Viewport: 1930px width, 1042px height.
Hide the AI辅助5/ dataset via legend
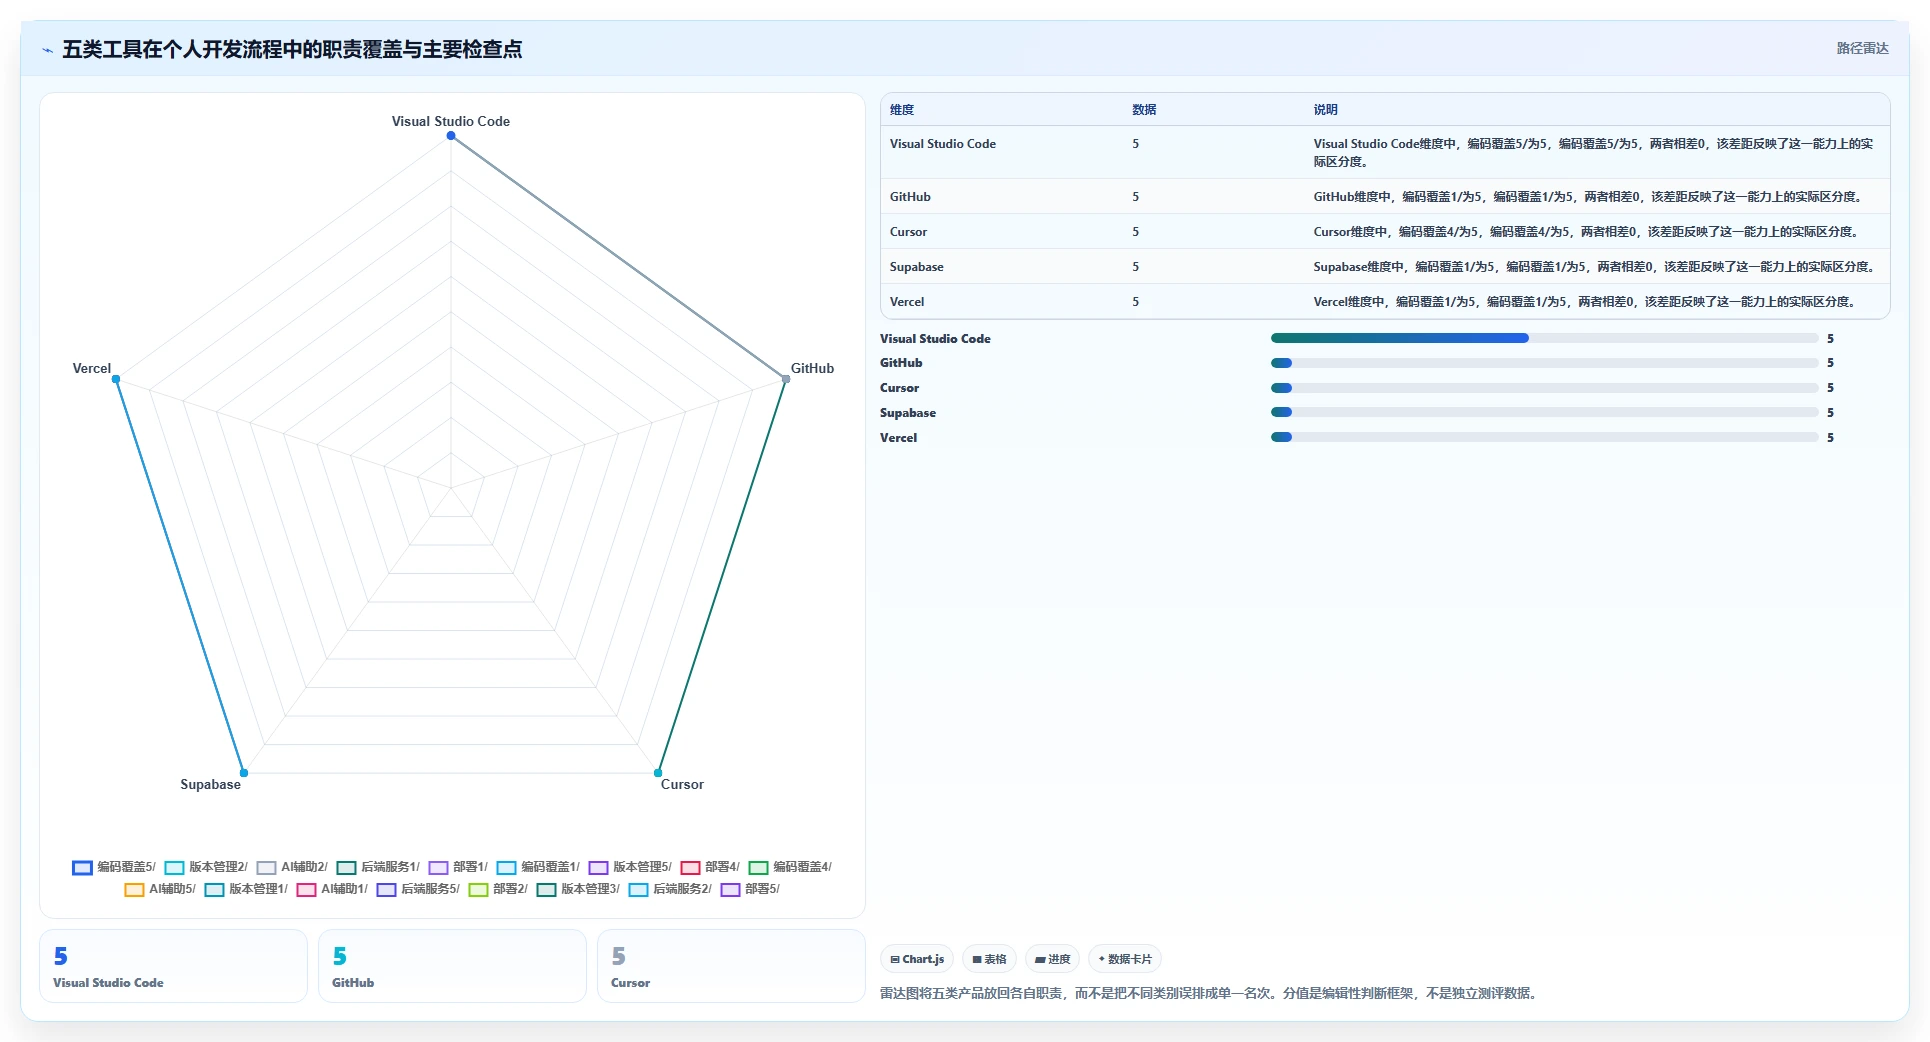pos(160,889)
